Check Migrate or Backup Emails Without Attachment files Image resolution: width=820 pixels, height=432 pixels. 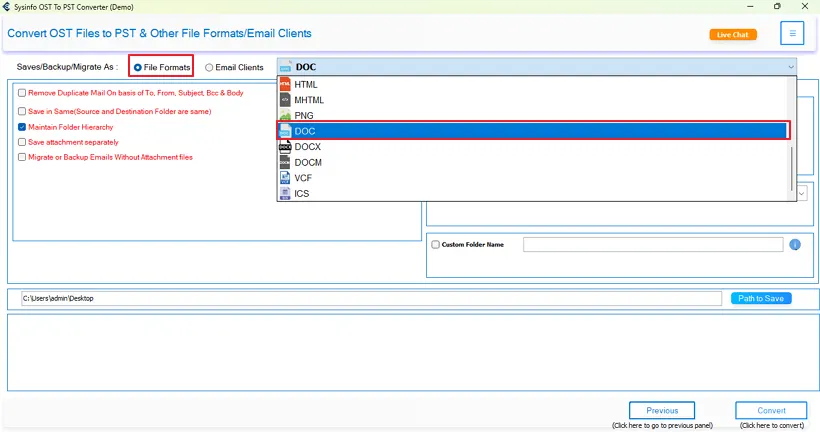(22, 157)
